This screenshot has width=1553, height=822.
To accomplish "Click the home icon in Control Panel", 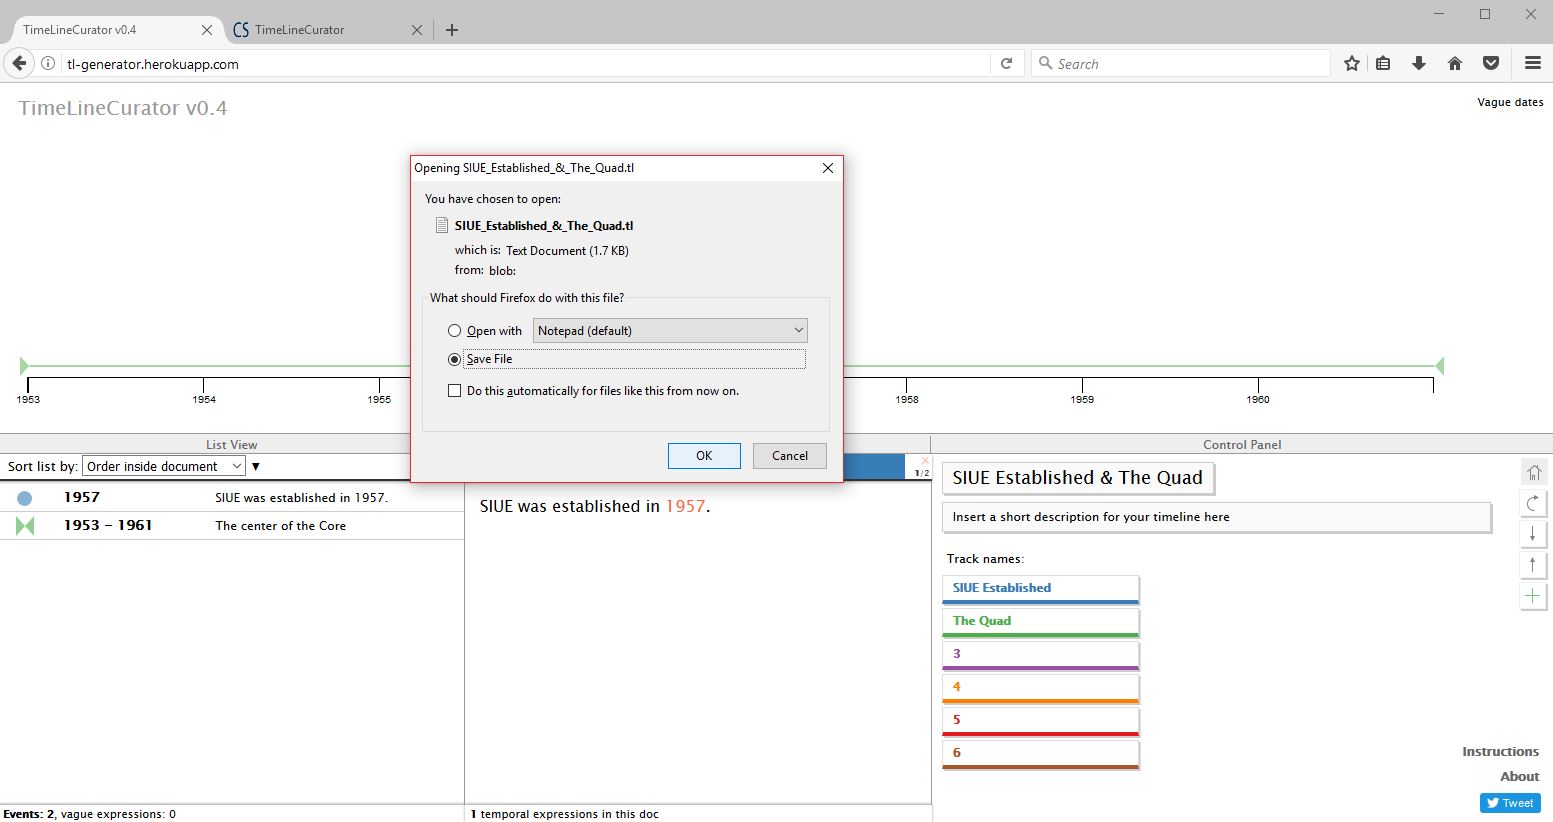I will [x=1533, y=472].
